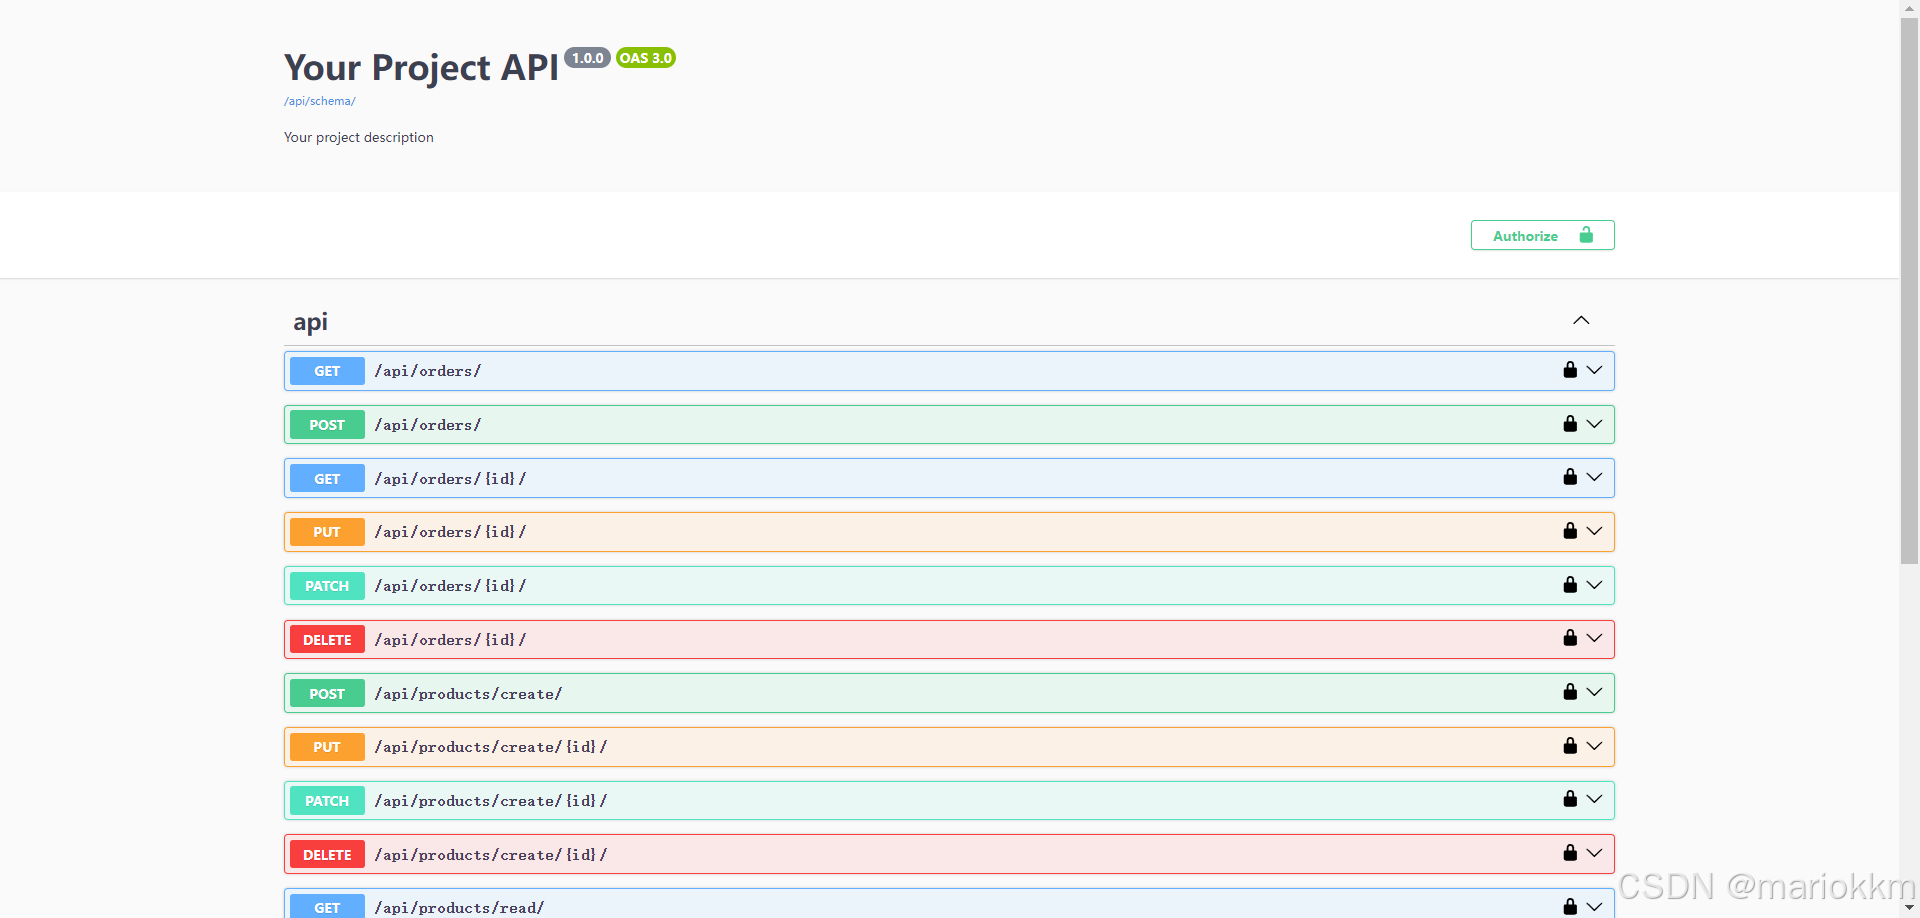Expand GET /api/orders/{id}/ with chevron
Viewport: 1920px width, 918px height.
[1594, 477]
